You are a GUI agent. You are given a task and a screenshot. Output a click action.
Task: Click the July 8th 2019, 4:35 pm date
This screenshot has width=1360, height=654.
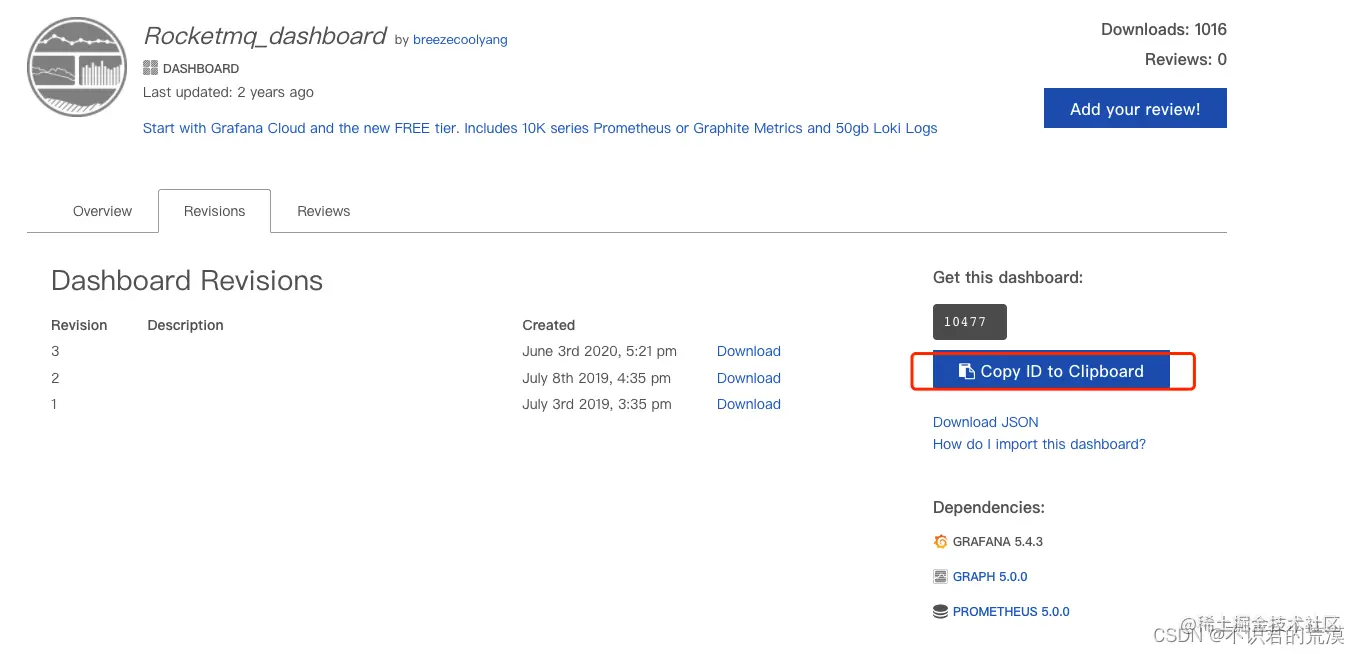click(x=597, y=378)
